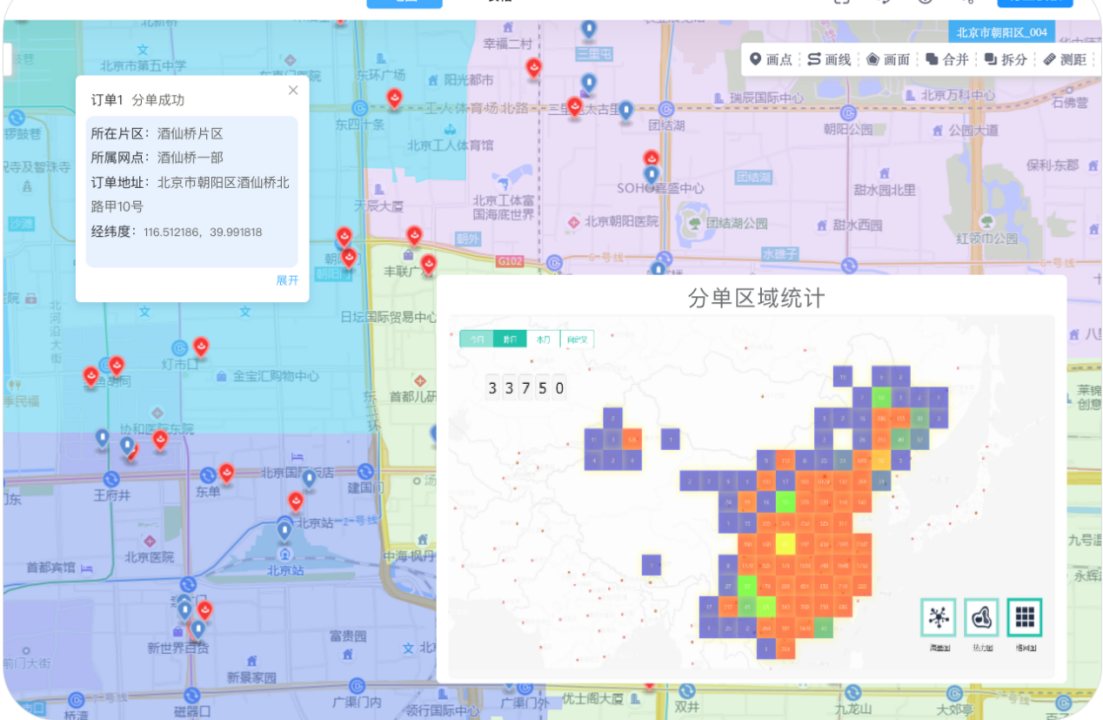Click the 金宝汇购物中心 map label
This screenshot has height=720, width=1103.
pyautogui.click(x=276, y=377)
